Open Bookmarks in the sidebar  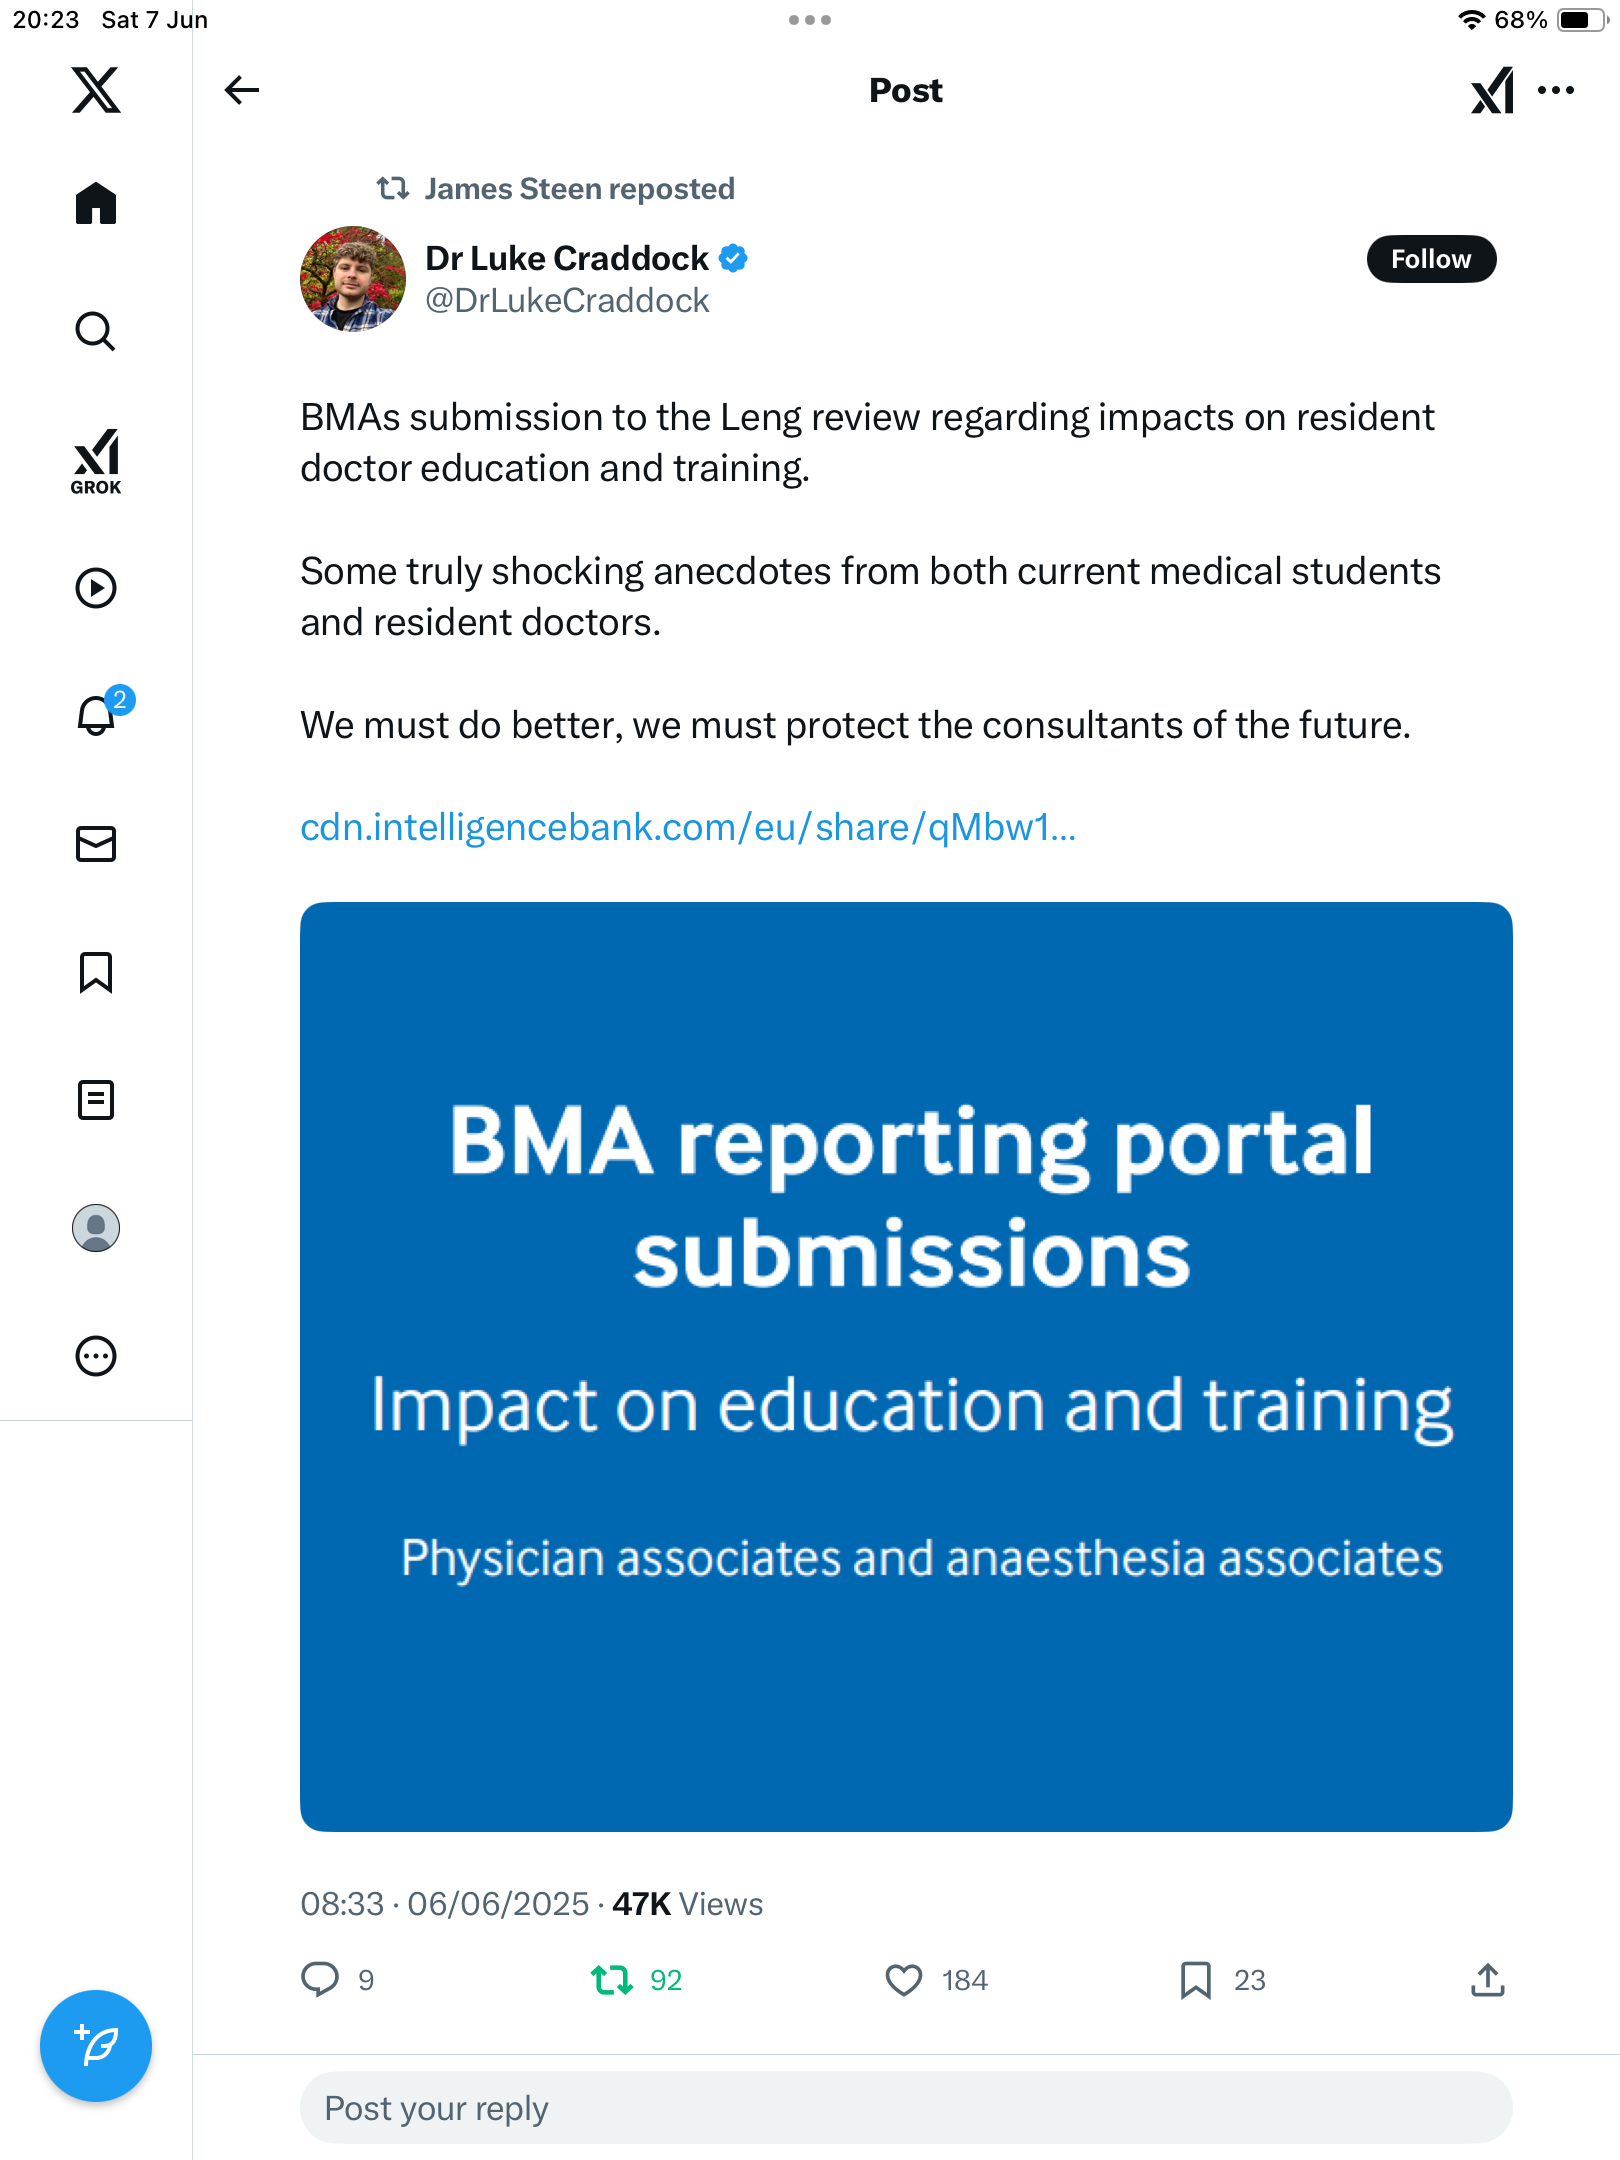[96, 972]
